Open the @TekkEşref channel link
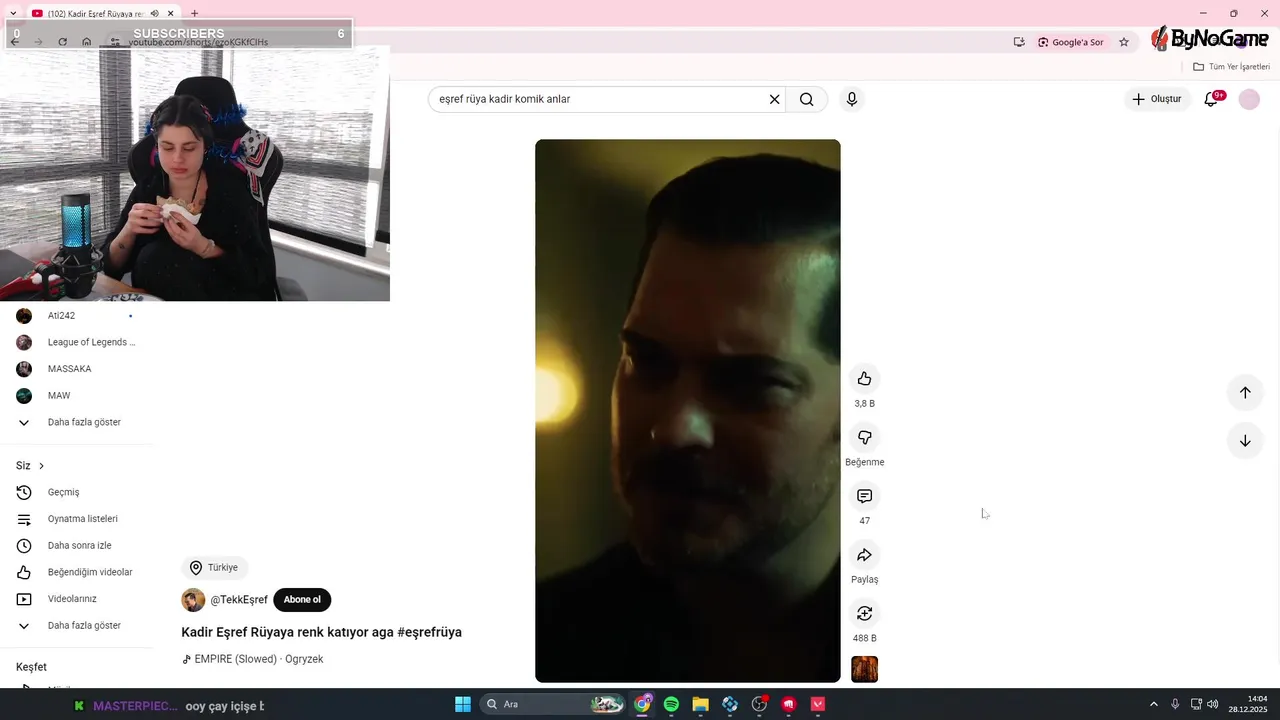This screenshot has height=720, width=1280. point(239,600)
